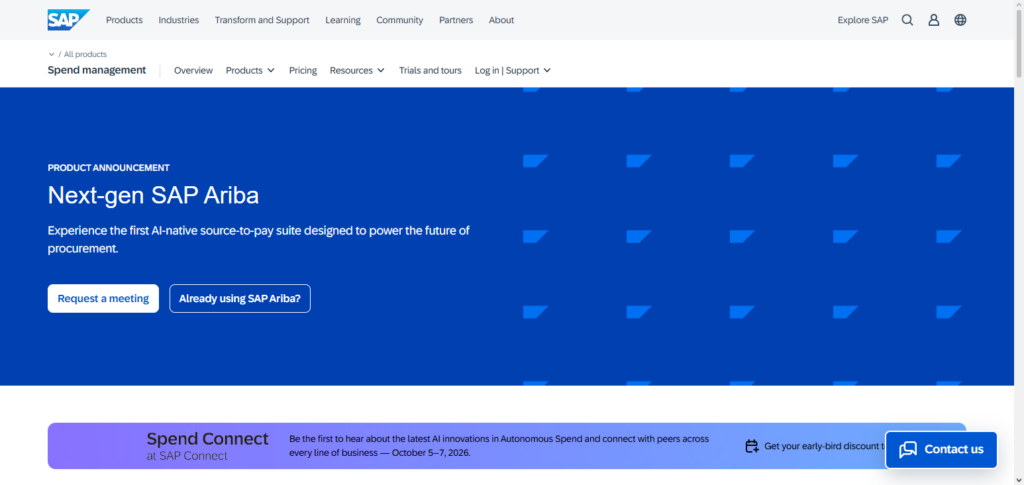This screenshot has width=1024, height=485.
Task: Click the Contact us button
Action: coord(941,450)
